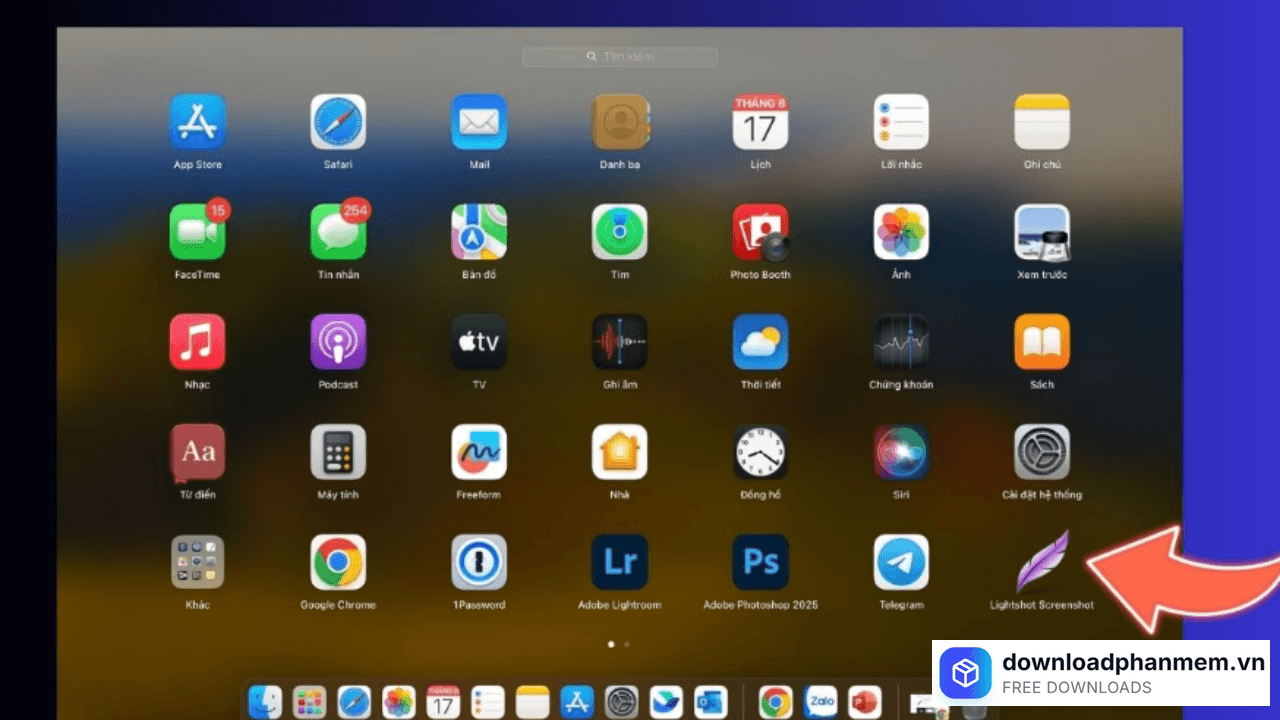1280x720 pixels.
Task: Switch to second Launchpad page dot
Action: [x=627, y=645]
